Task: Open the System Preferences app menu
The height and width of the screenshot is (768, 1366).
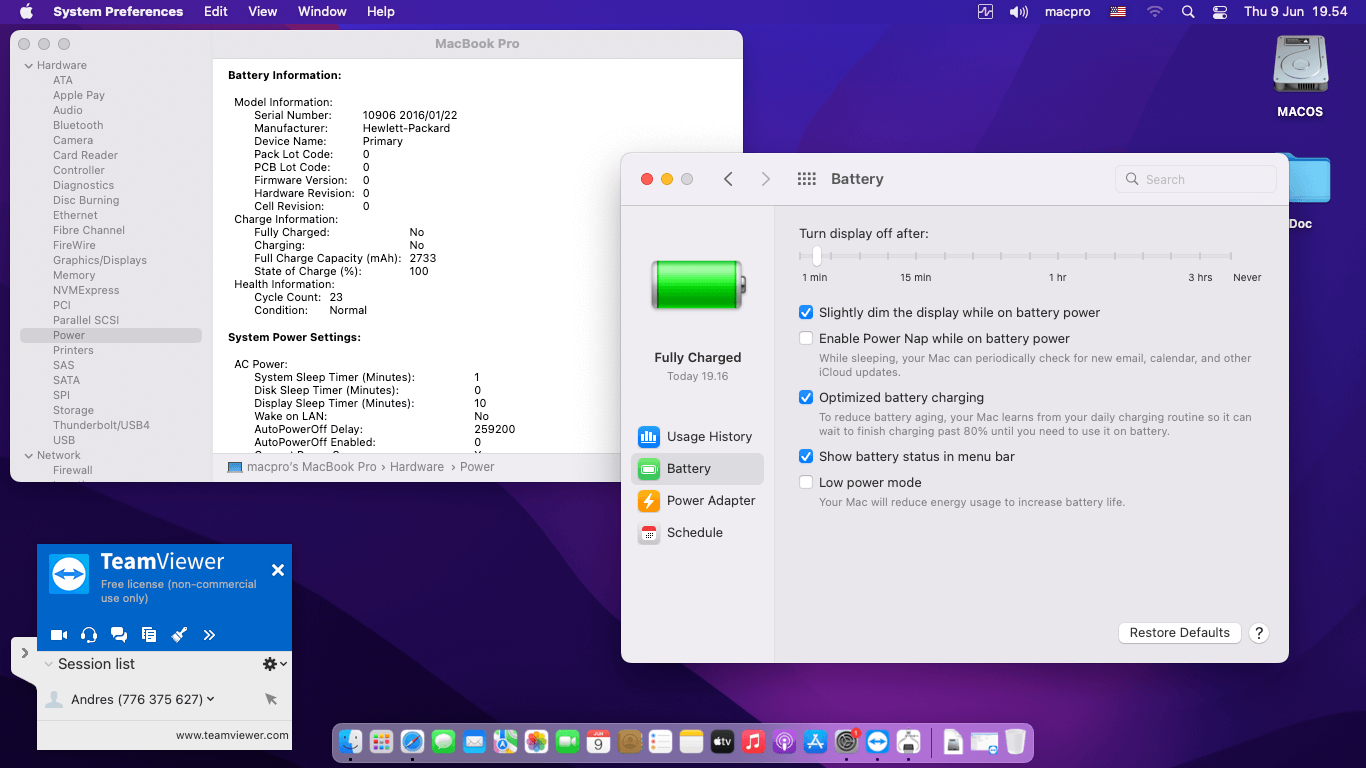Action: pyautogui.click(x=118, y=12)
